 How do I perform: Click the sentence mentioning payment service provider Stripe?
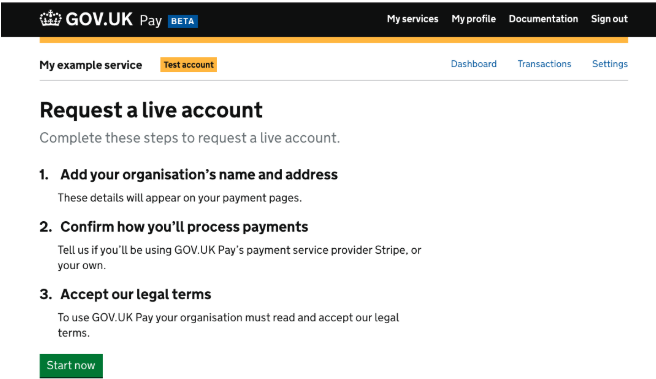(239, 258)
